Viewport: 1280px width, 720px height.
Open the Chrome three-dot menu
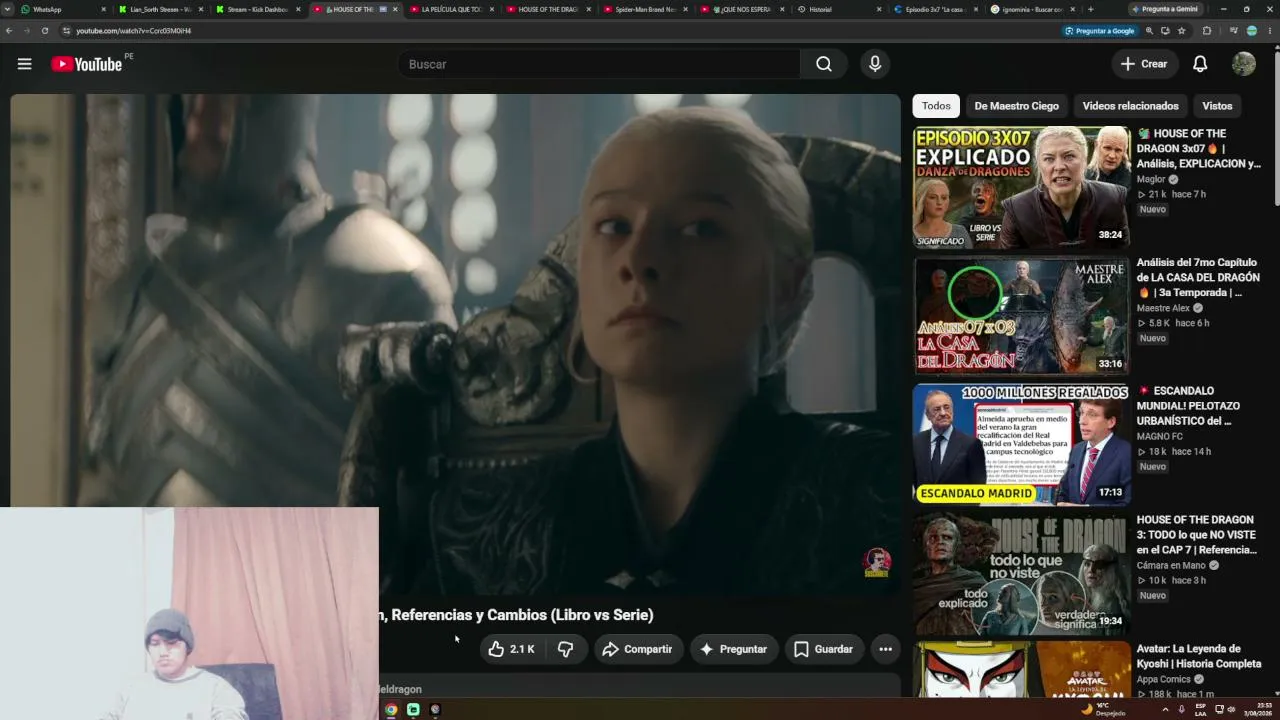point(1270,31)
